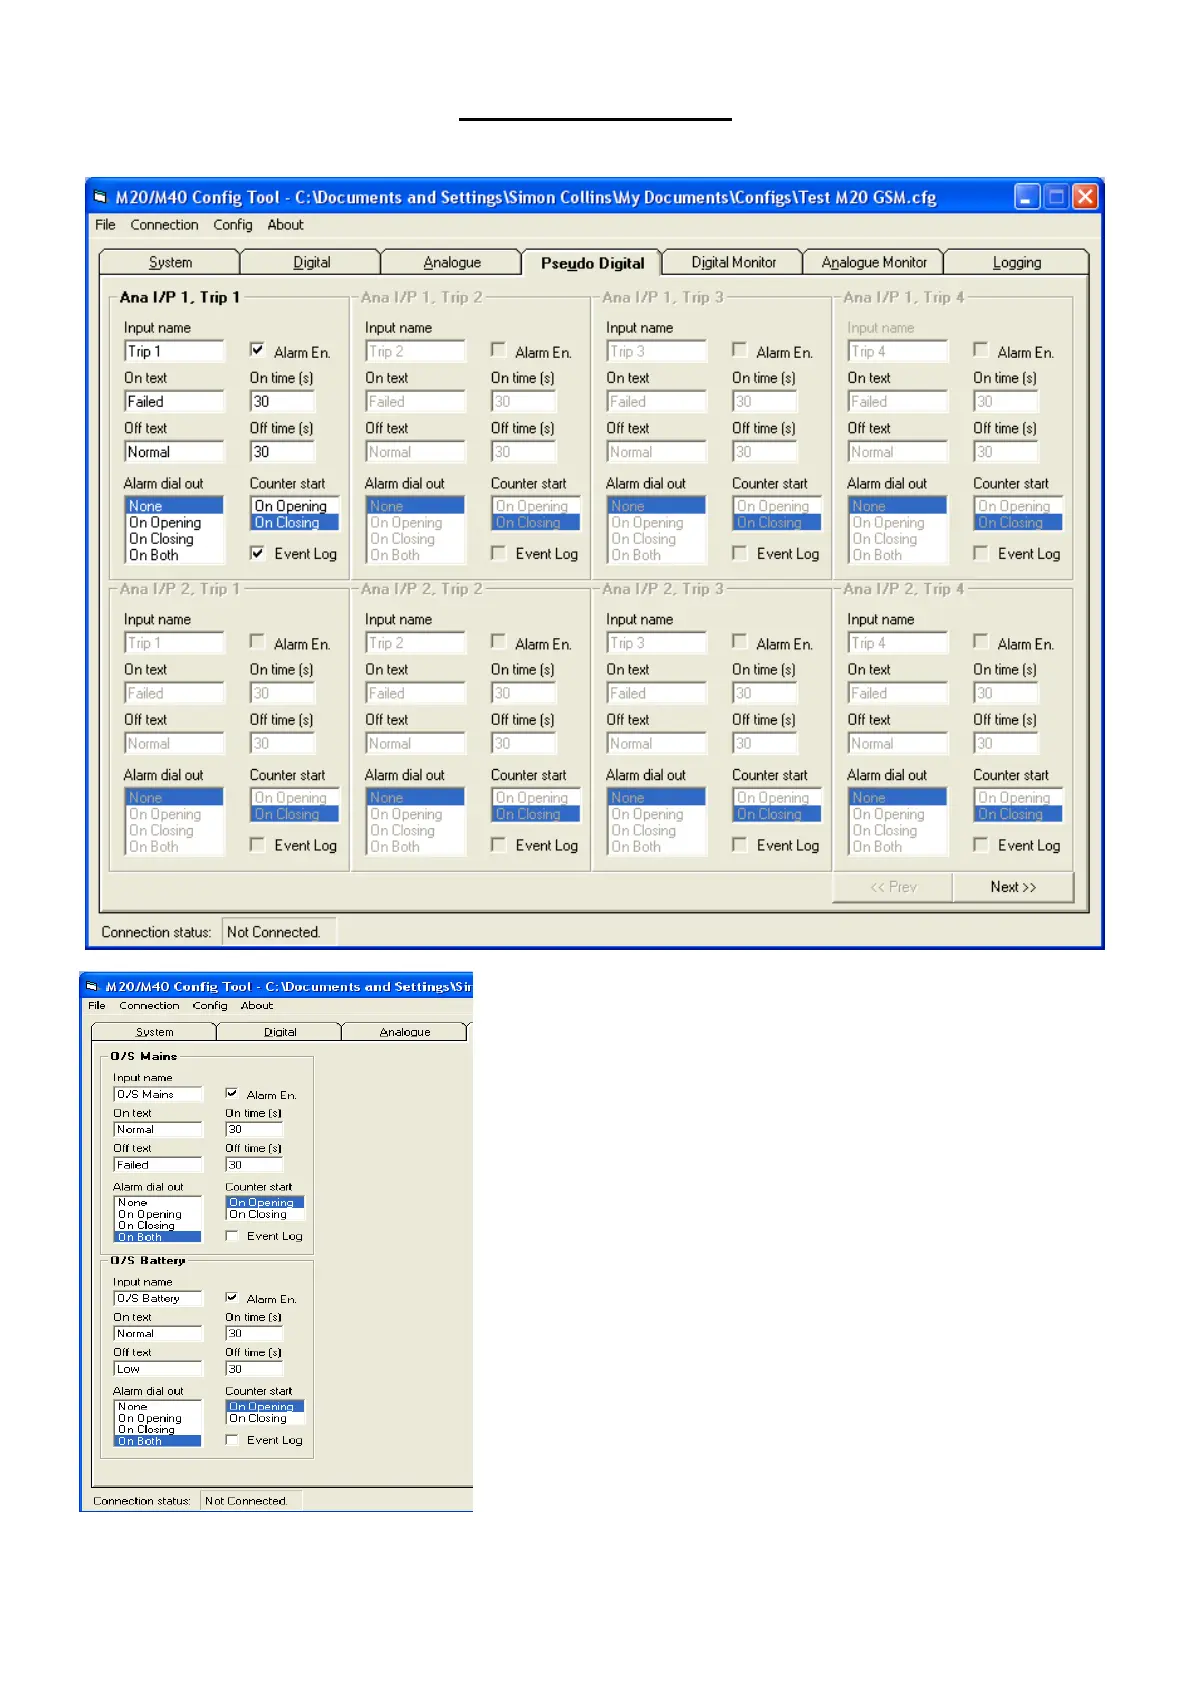Toggle Alarm En. for Ana I/P 1, Trip 3
The height and width of the screenshot is (1684, 1191).
pyautogui.click(x=739, y=350)
